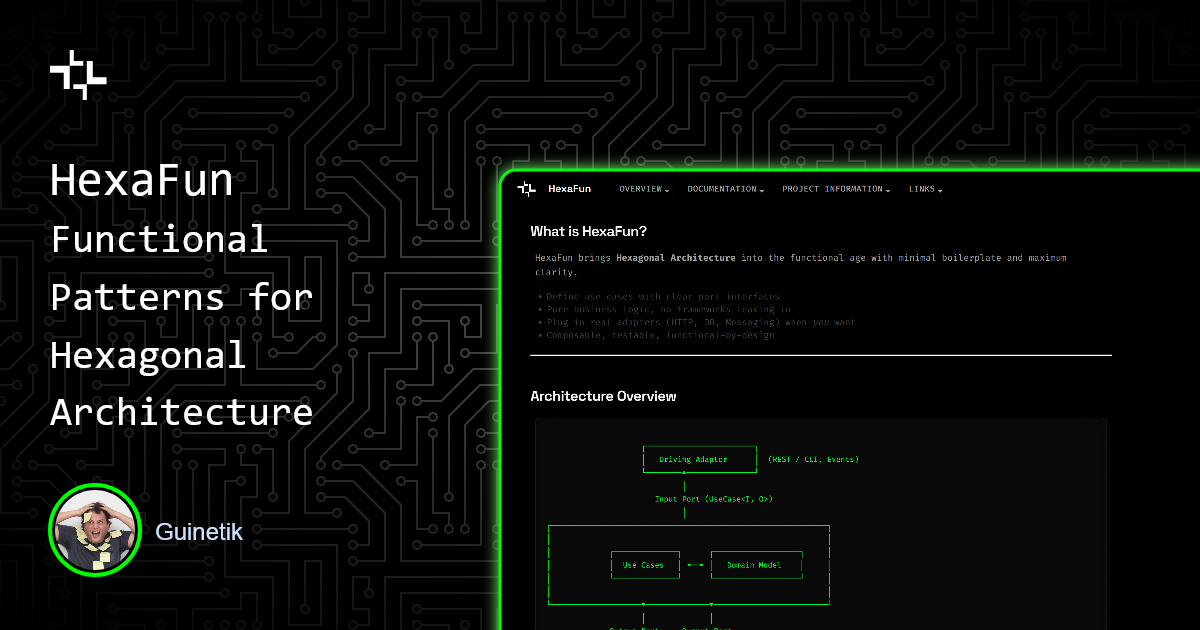Click the caret icon beside LINKS
This screenshot has width=1200, height=630.
[x=941, y=190]
